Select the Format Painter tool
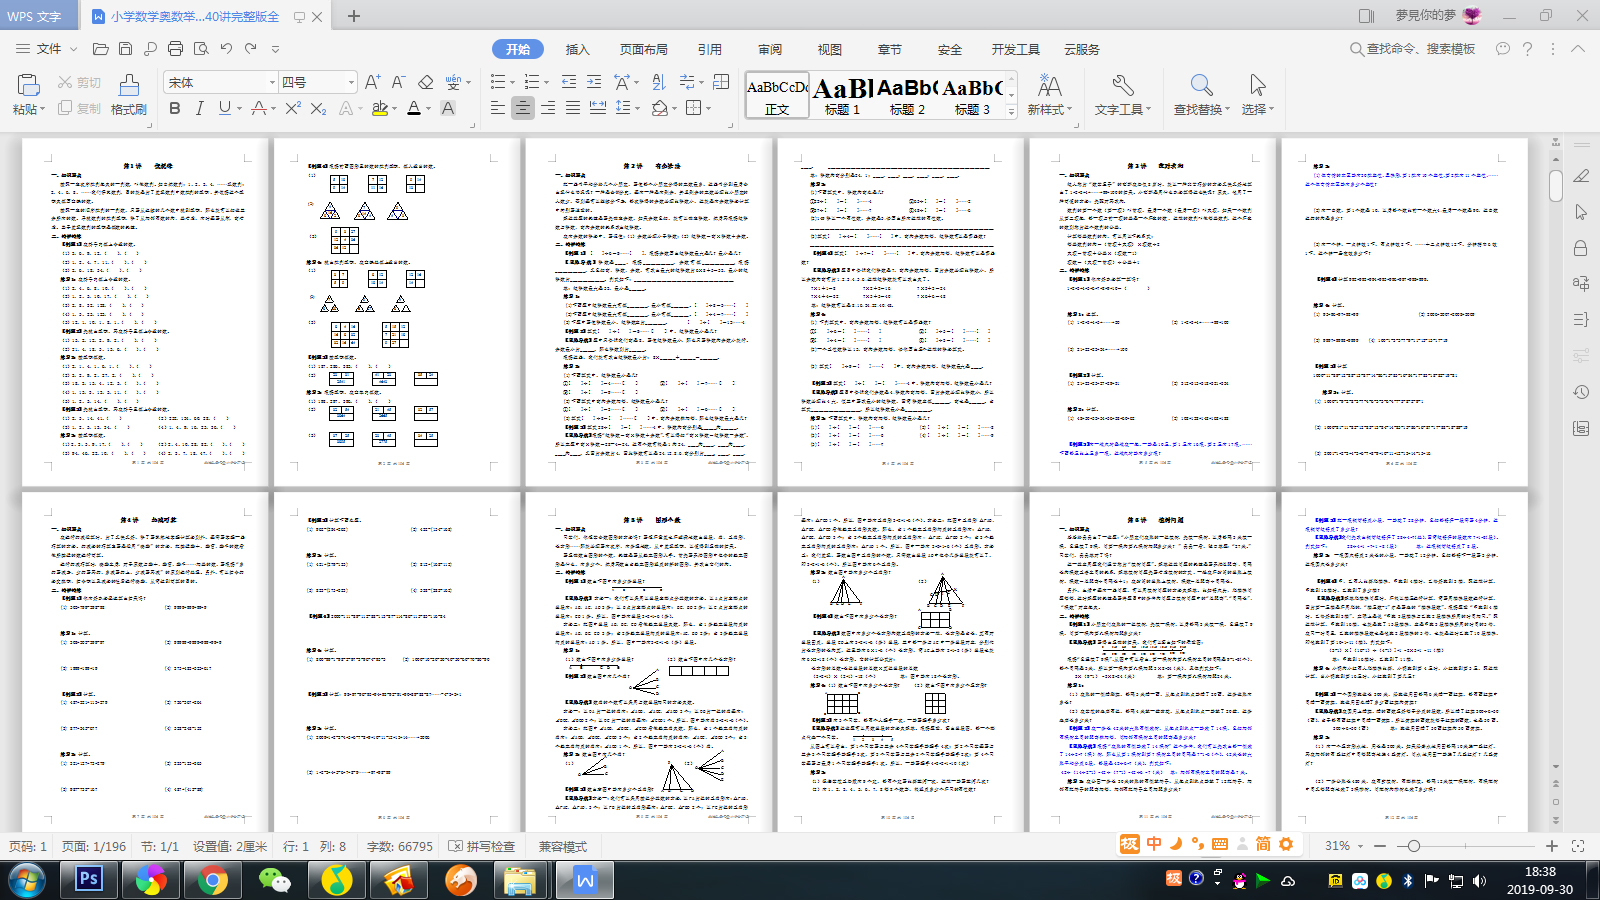This screenshot has width=1600, height=900. click(129, 95)
